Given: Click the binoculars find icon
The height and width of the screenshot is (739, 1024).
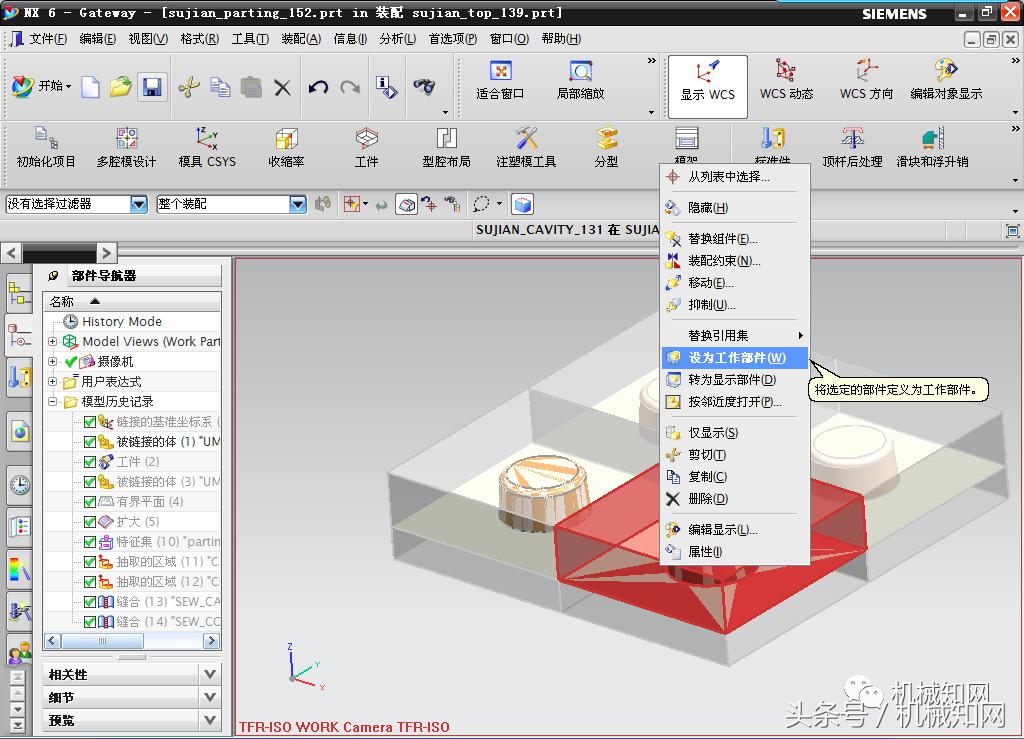Looking at the screenshot, I should (424, 86).
